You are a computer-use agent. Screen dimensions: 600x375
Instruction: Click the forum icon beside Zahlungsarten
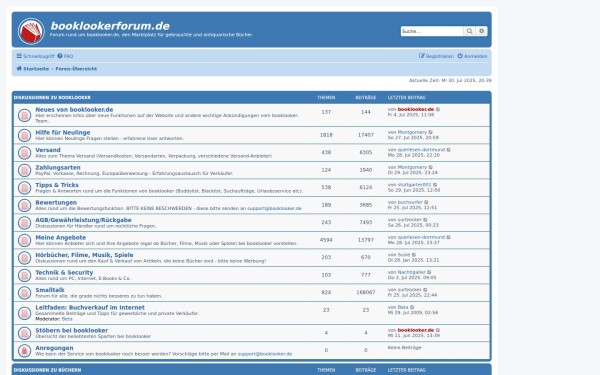24,170
